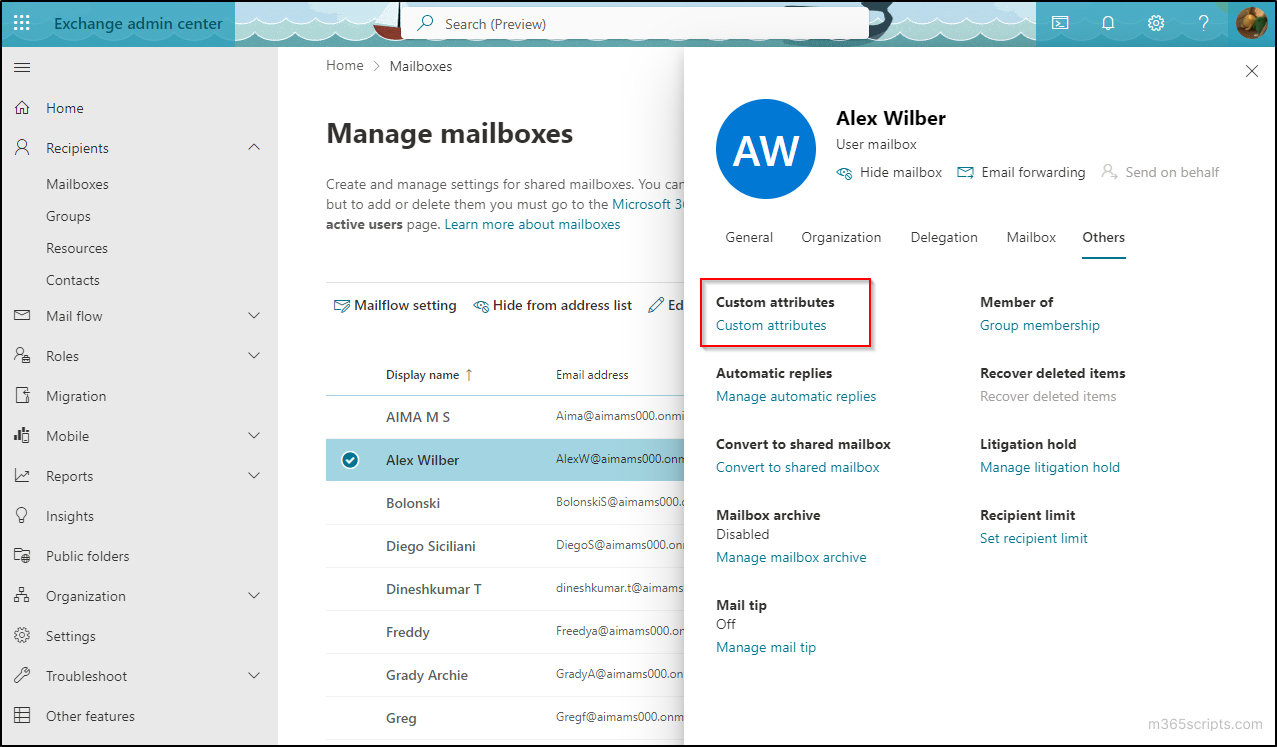Open the settings gear icon
The height and width of the screenshot is (747, 1277).
click(1155, 22)
